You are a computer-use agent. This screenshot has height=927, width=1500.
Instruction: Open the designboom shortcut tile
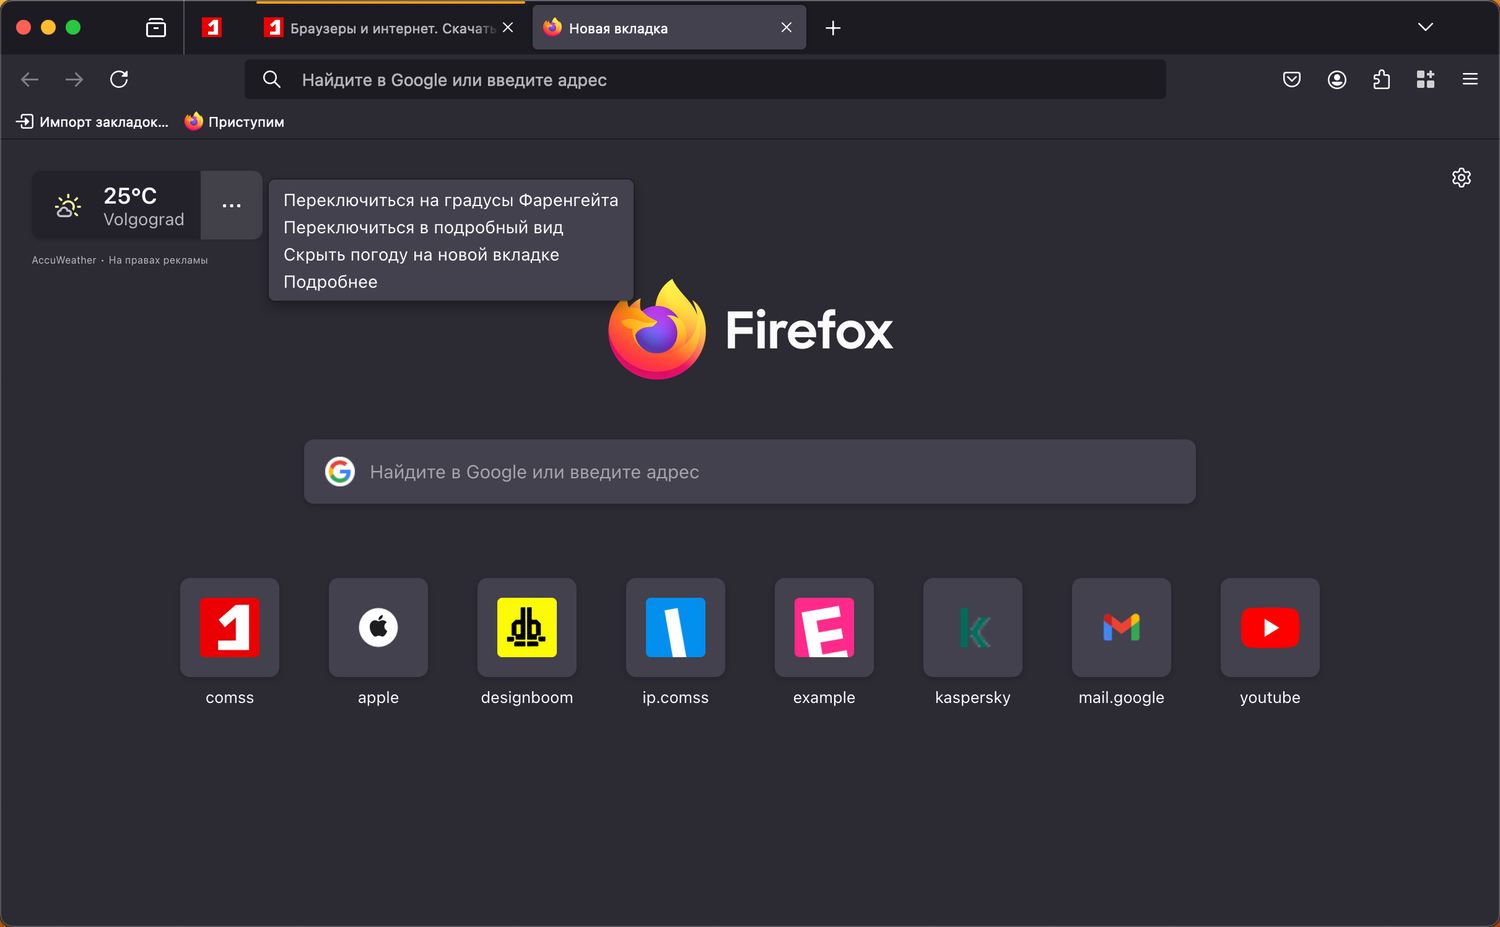[x=527, y=642]
